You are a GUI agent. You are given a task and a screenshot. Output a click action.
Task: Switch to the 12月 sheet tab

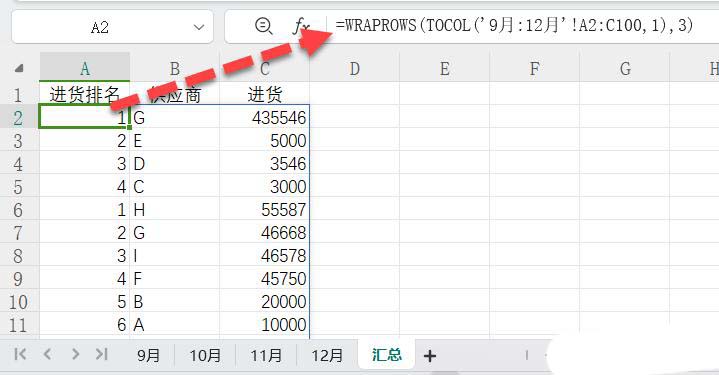click(x=327, y=355)
